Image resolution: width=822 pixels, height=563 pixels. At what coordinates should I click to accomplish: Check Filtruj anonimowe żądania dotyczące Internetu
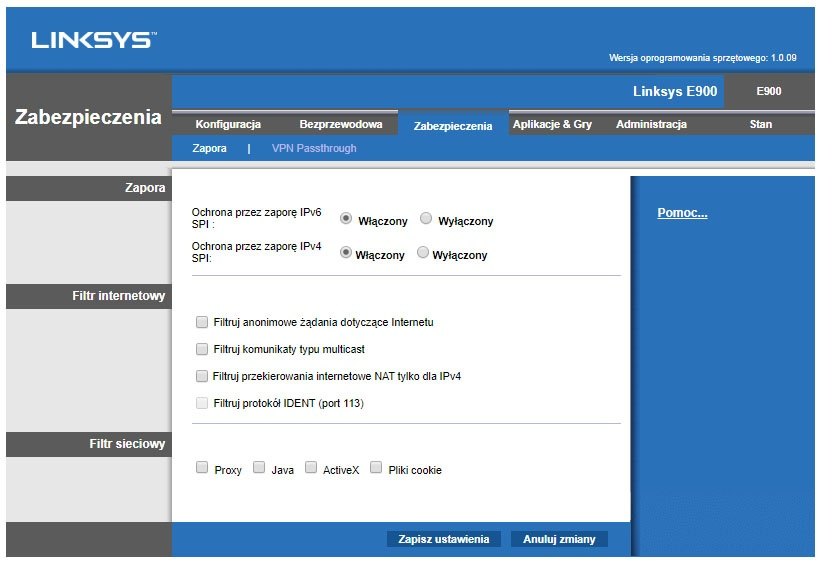tap(202, 322)
